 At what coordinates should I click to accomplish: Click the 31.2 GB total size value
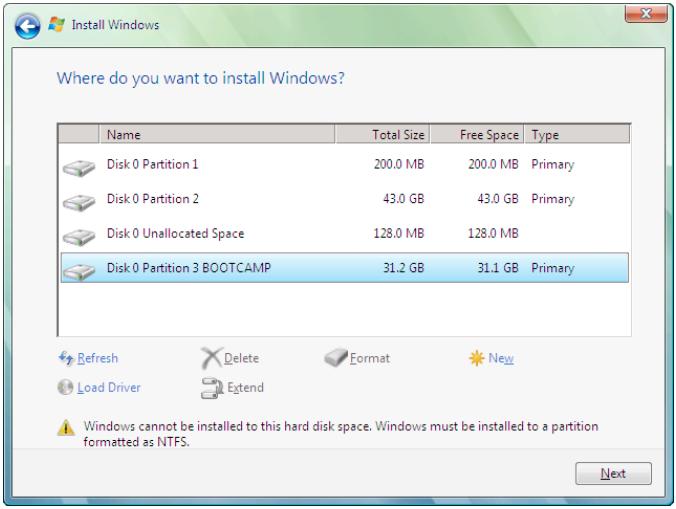coord(404,268)
